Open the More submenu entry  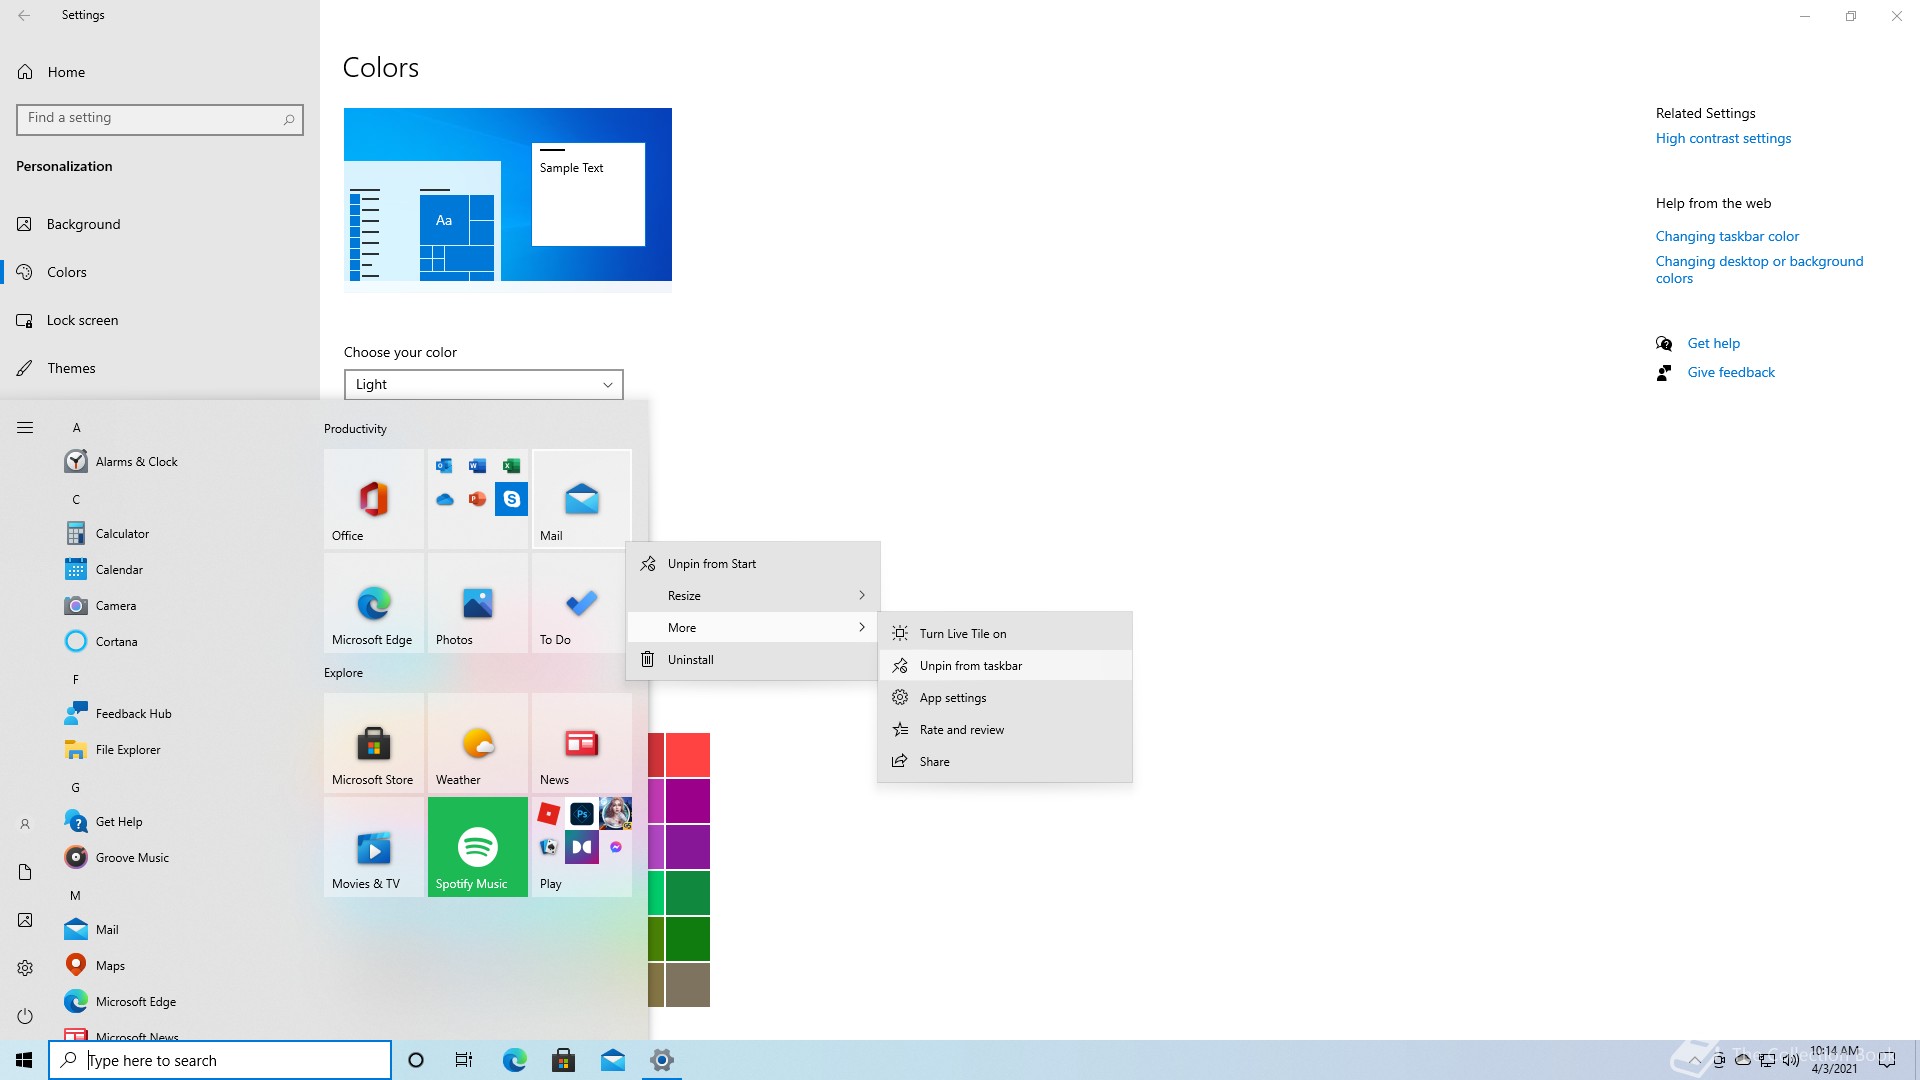(x=753, y=628)
